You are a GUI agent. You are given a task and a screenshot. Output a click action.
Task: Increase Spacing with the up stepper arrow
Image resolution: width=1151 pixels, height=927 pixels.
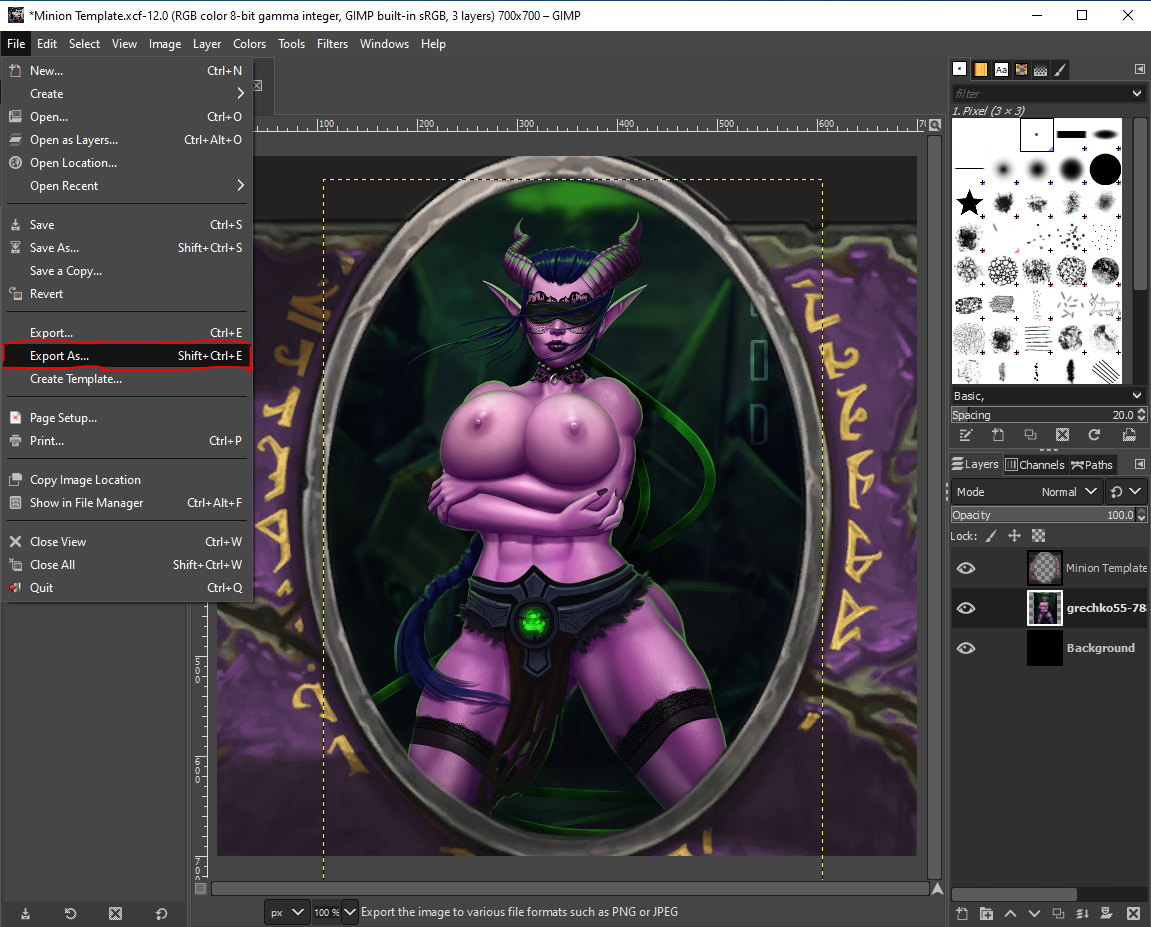click(1143, 410)
